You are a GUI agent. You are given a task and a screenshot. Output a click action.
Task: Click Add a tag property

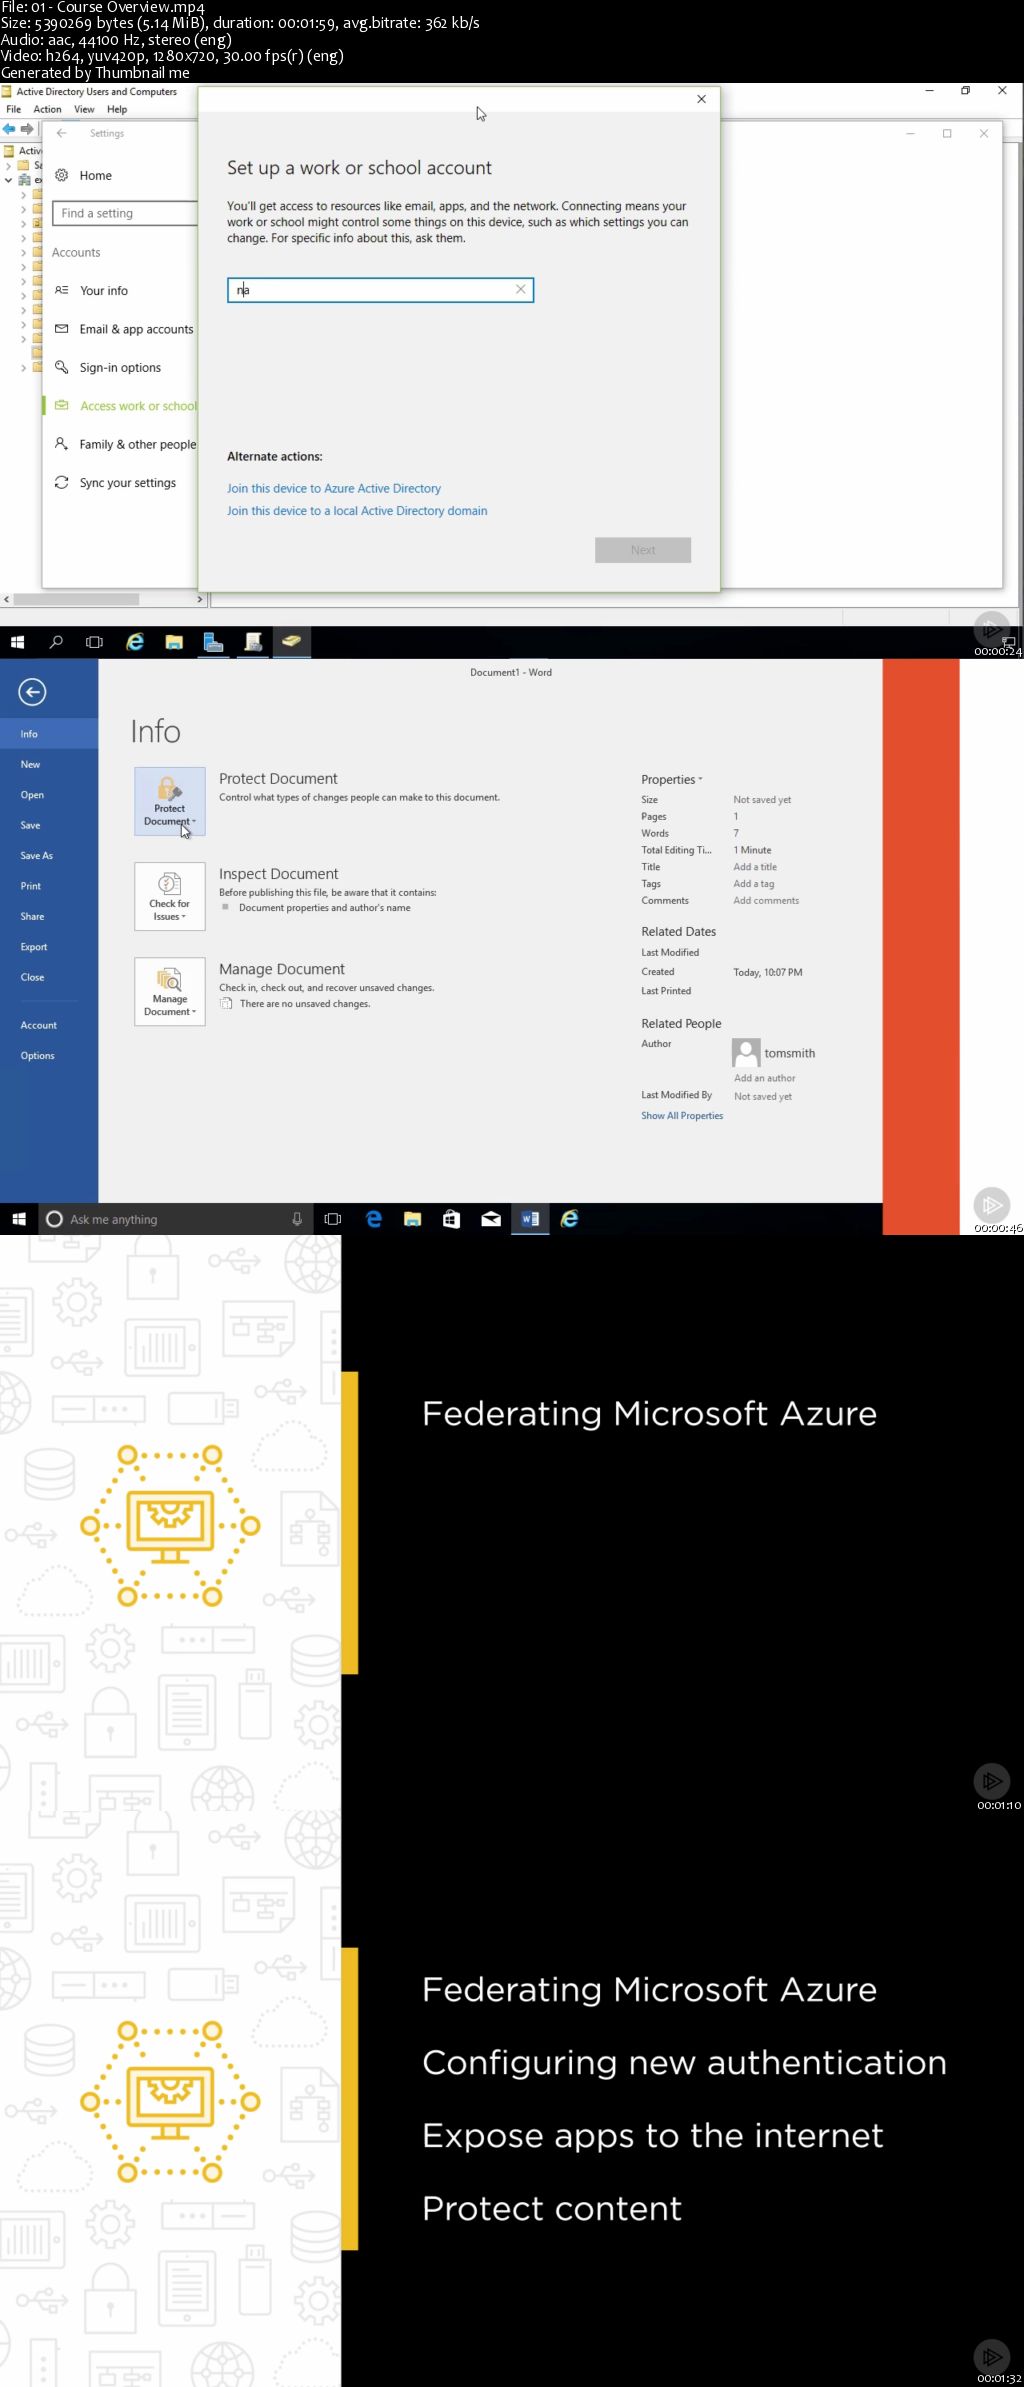click(x=754, y=884)
